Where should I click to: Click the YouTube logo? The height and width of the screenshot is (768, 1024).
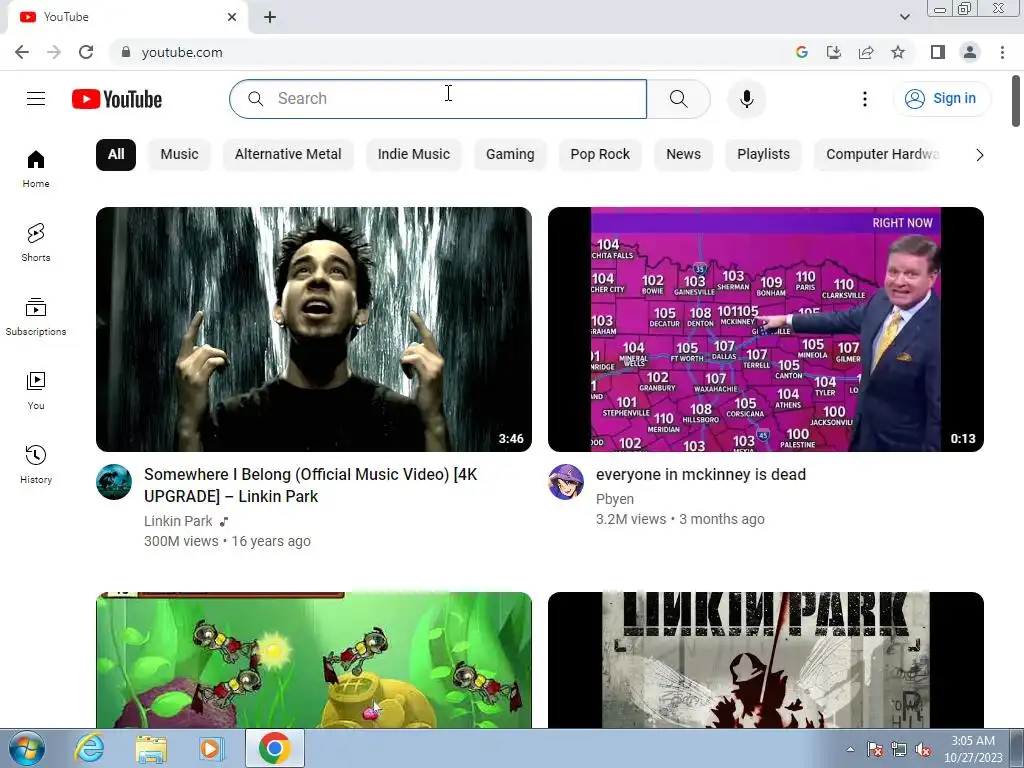click(117, 99)
